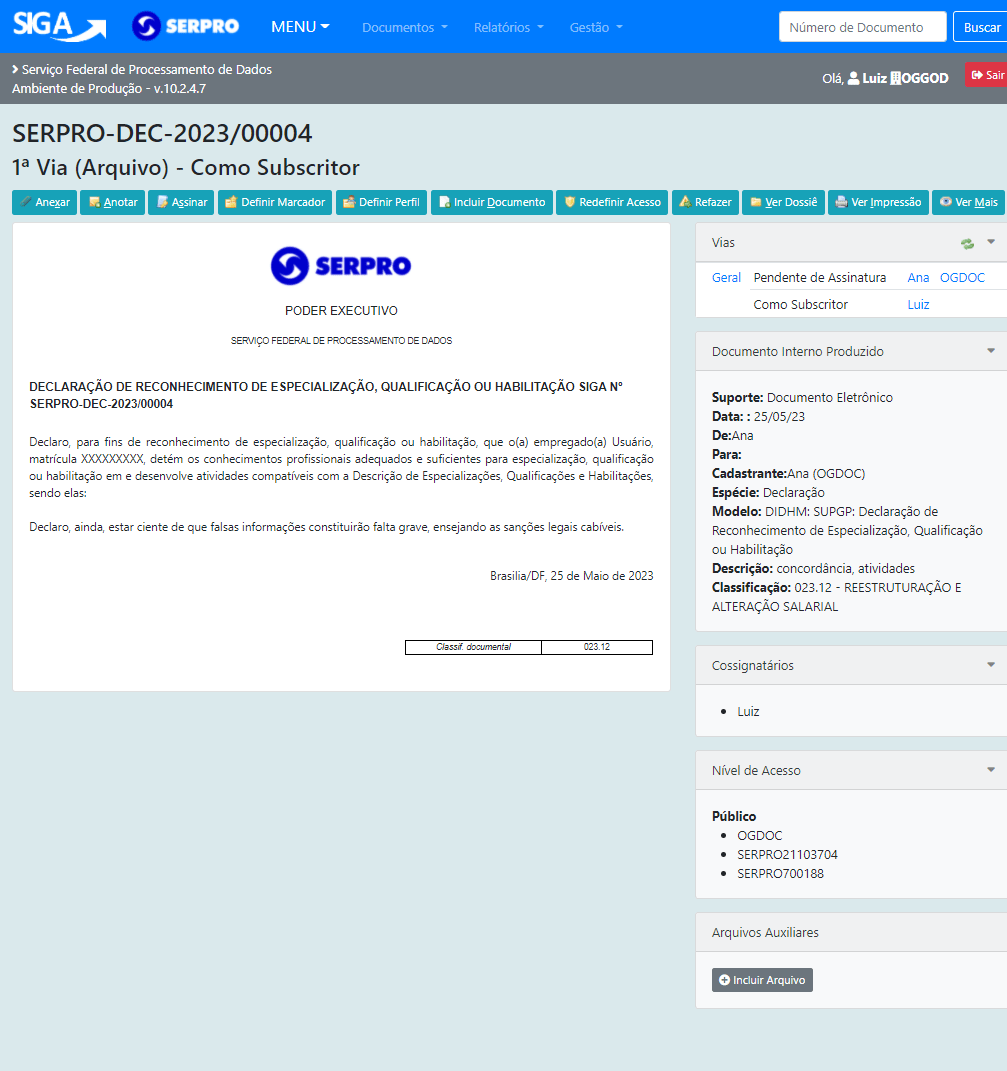Click the Sair logout button

(987, 75)
